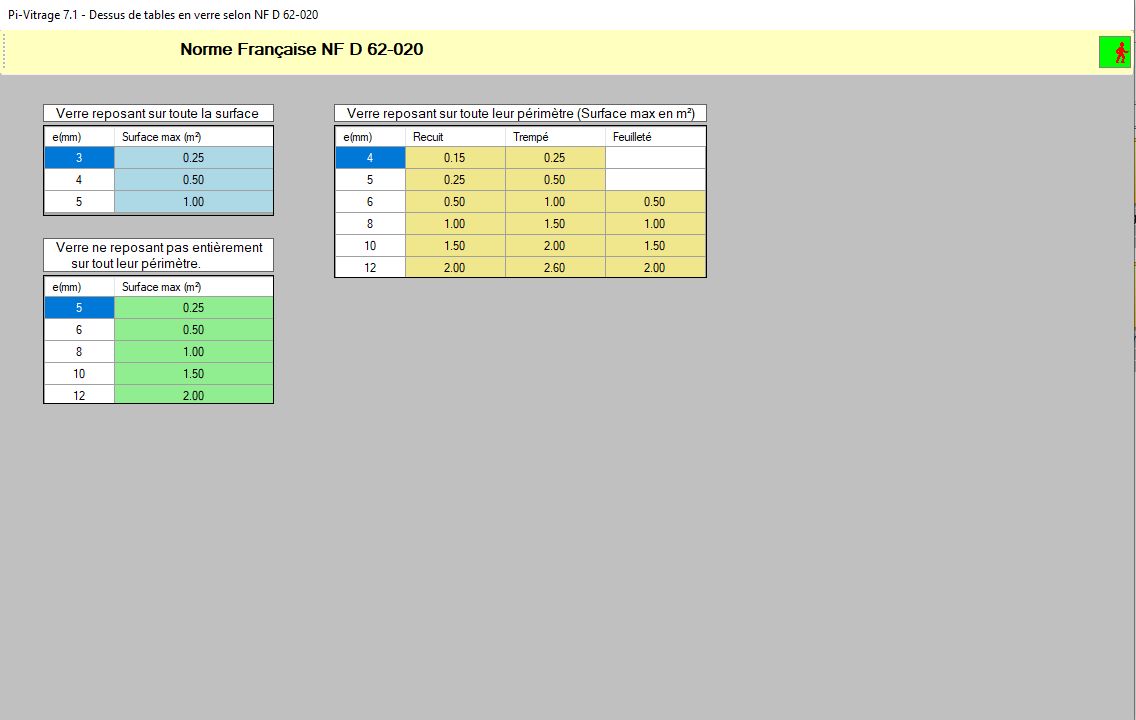Screen dimensions: 1136x720
Task: Click the Norme Française NF D 62-020 title
Action: tap(301, 49)
